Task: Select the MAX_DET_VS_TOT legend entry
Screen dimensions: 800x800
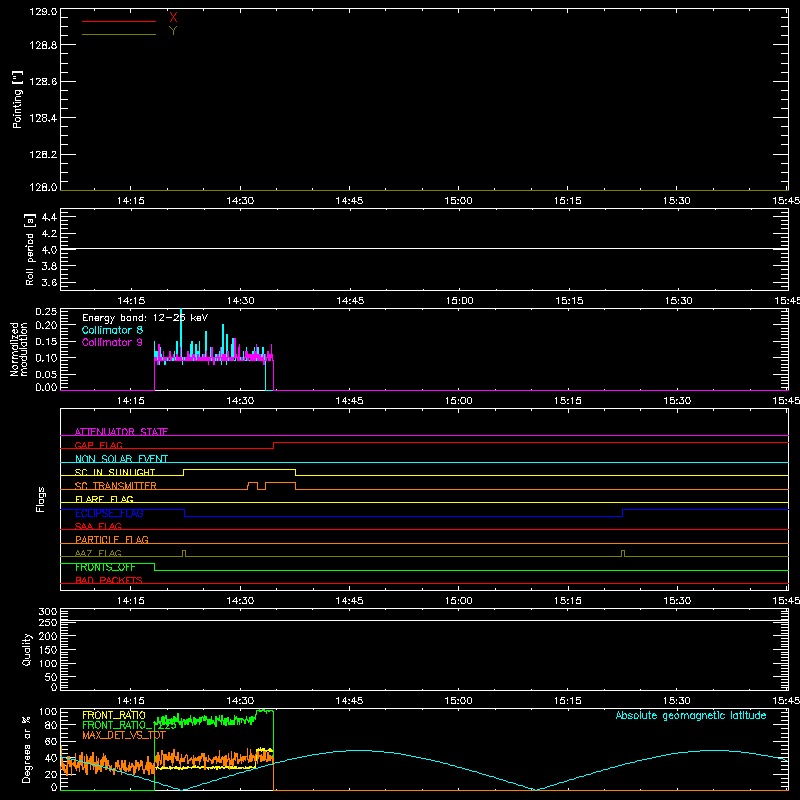Action: [123, 735]
